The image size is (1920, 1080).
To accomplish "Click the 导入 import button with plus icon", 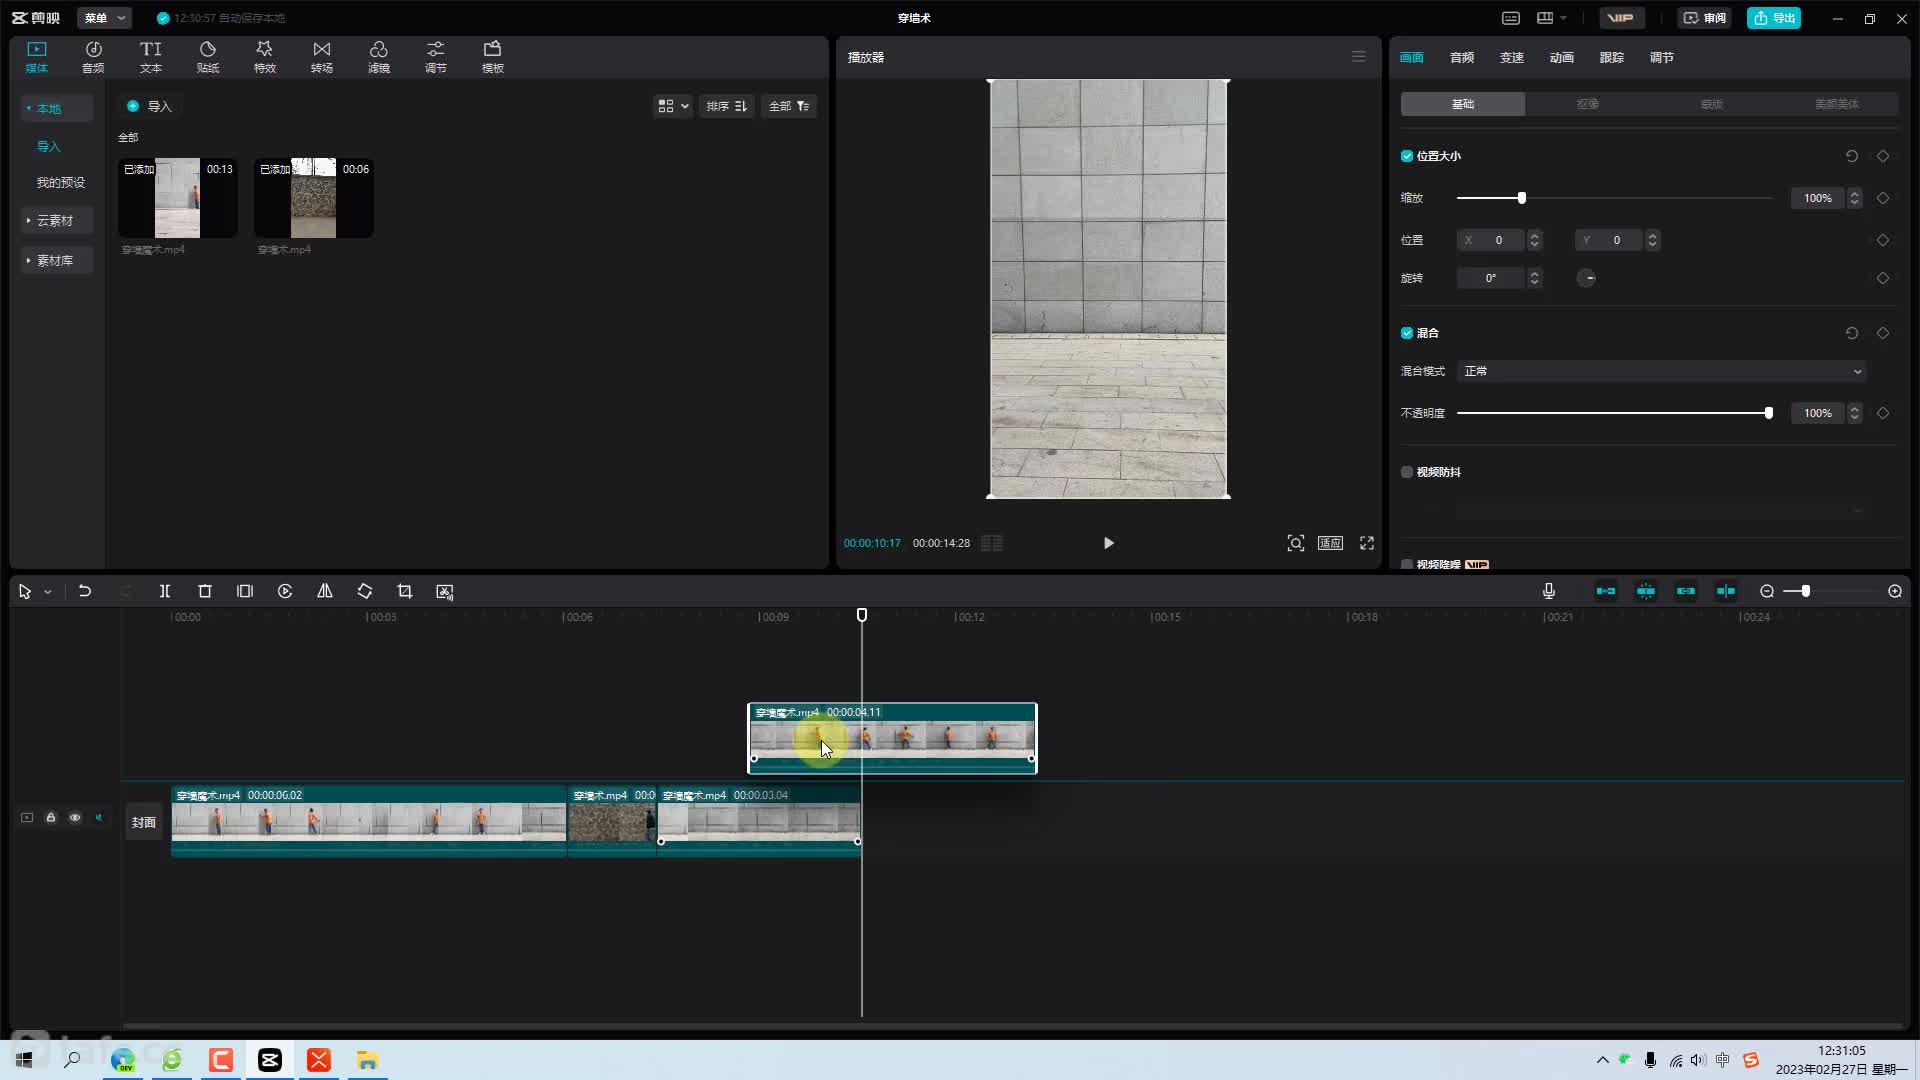I will click(150, 106).
